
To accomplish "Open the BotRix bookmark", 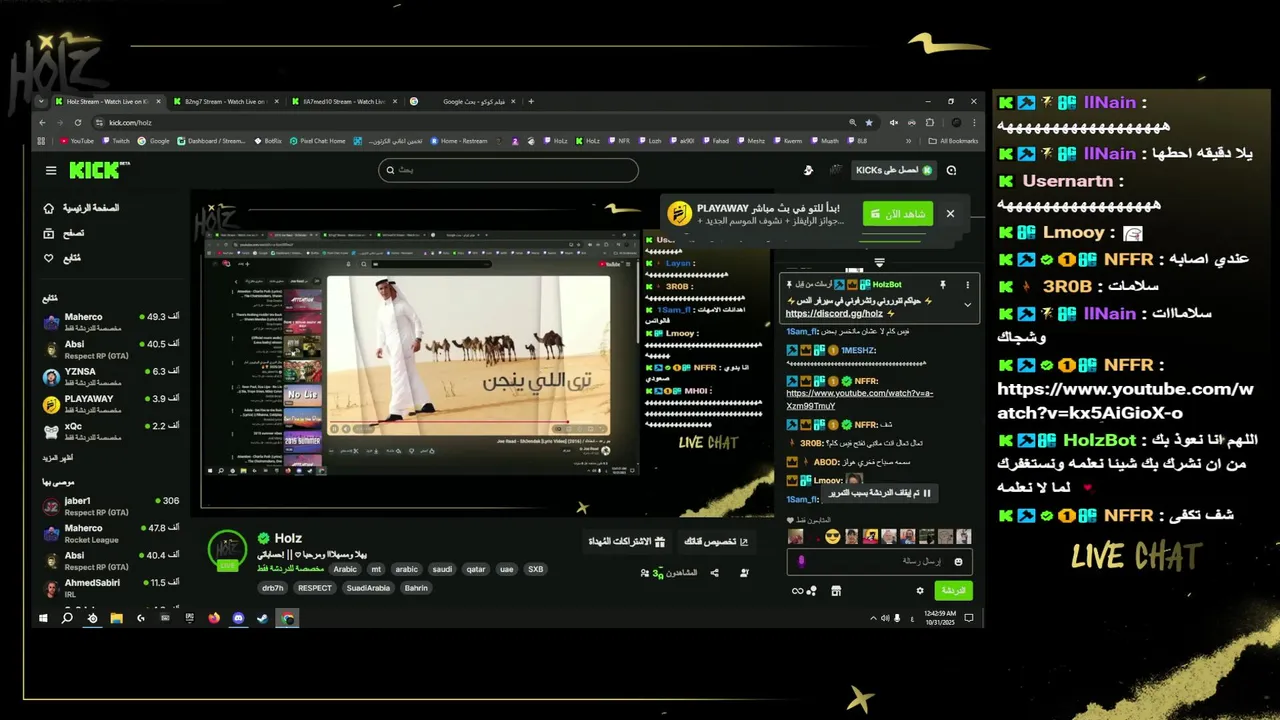I will pos(267,141).
